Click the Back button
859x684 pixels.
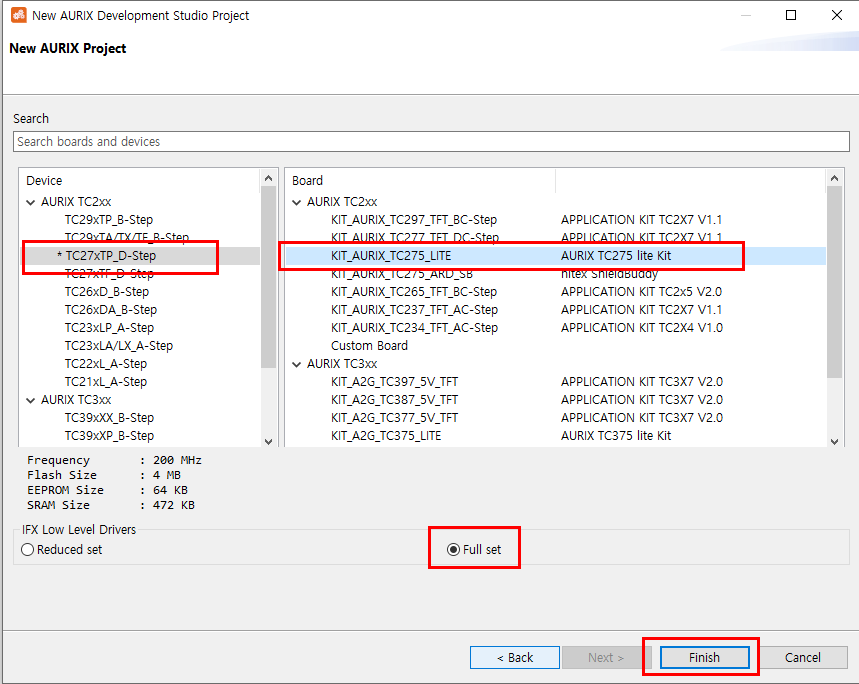[515, 657]
